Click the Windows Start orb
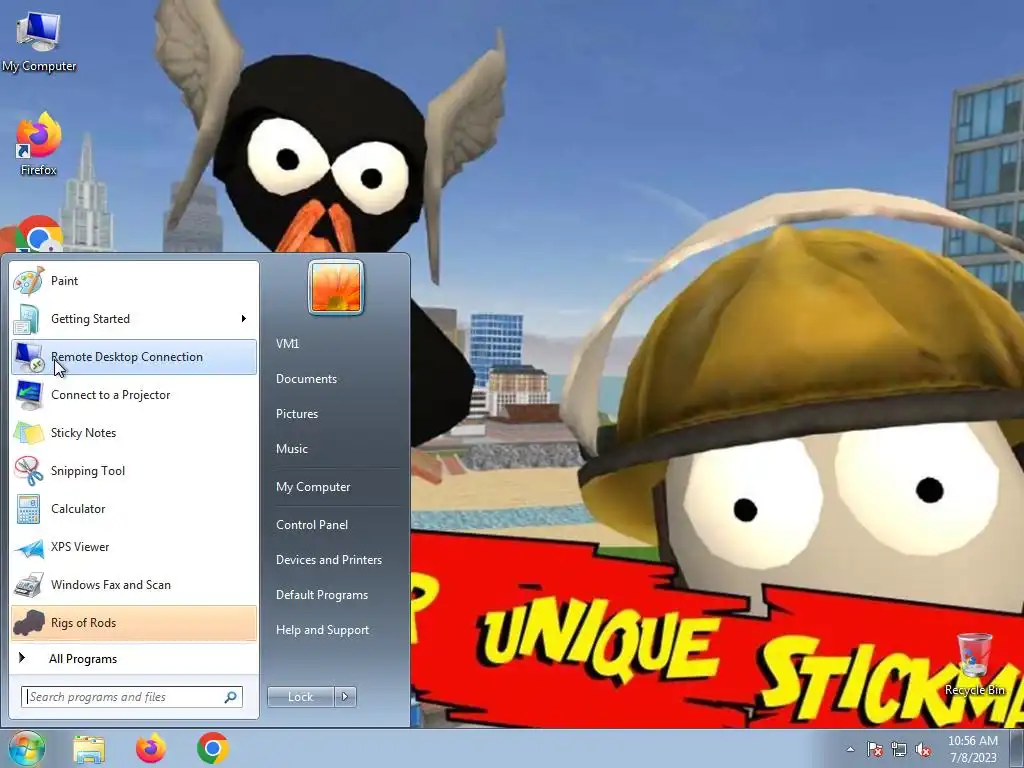This screenshot has width=1024, height=768. [27, 748]
